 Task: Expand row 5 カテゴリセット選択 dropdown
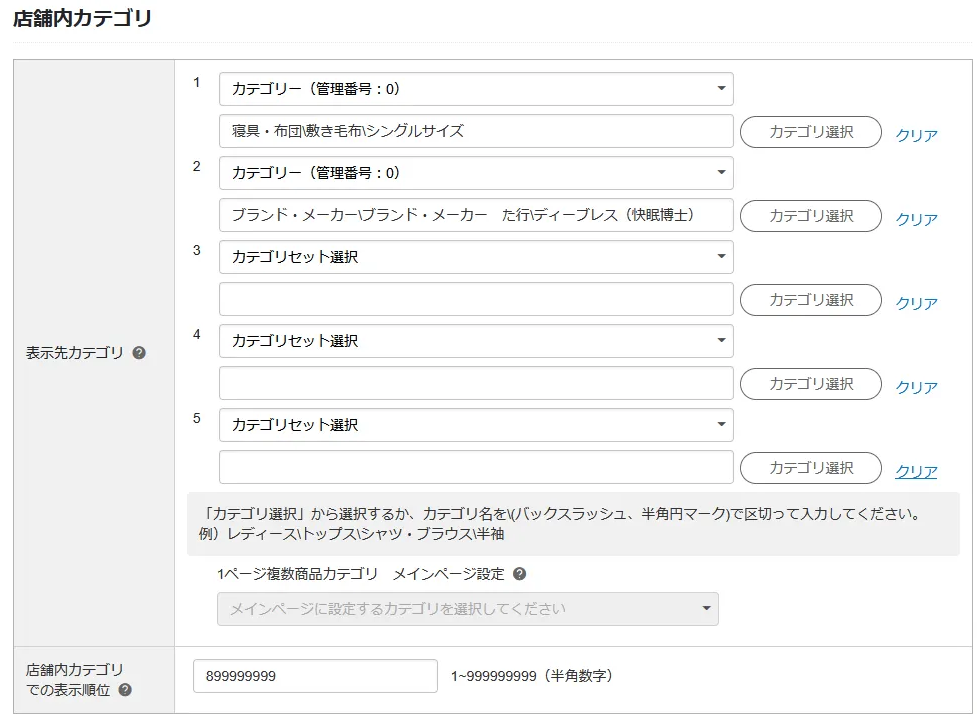(476, 425)
